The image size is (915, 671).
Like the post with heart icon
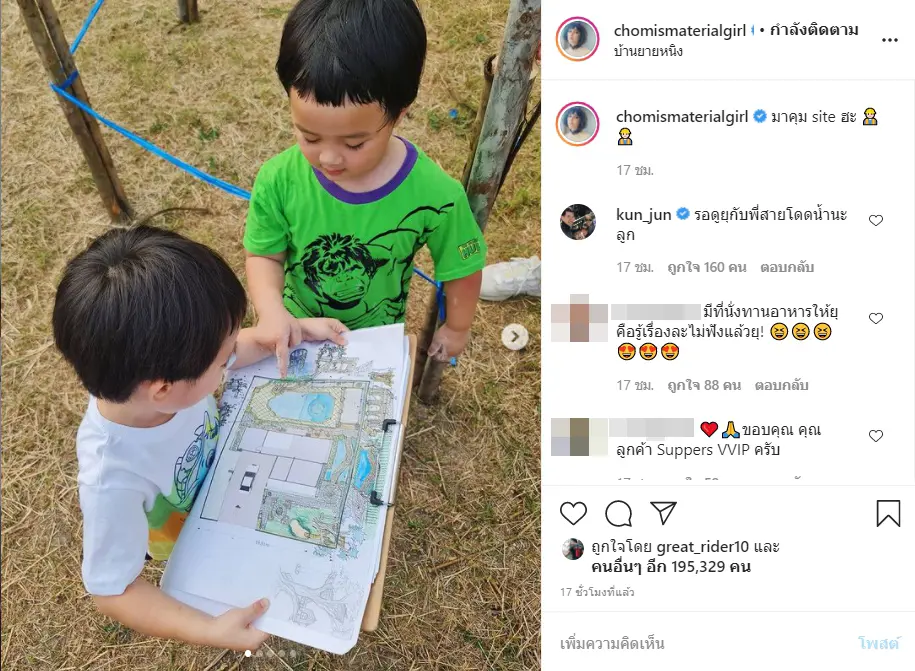(x=573, y=513)
